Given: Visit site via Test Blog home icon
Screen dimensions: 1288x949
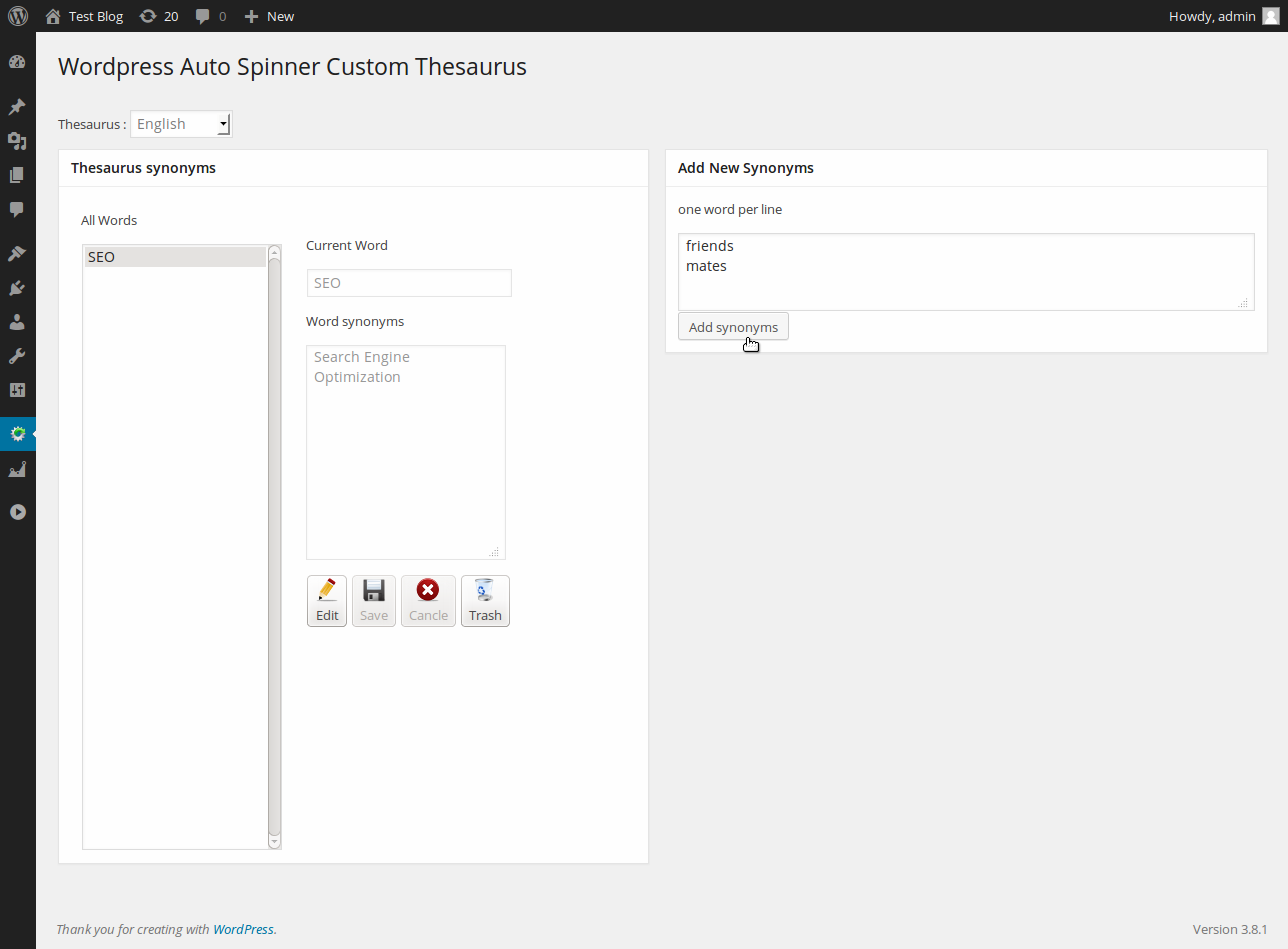Looking at the screenshot, I should (x=84, y=16).
